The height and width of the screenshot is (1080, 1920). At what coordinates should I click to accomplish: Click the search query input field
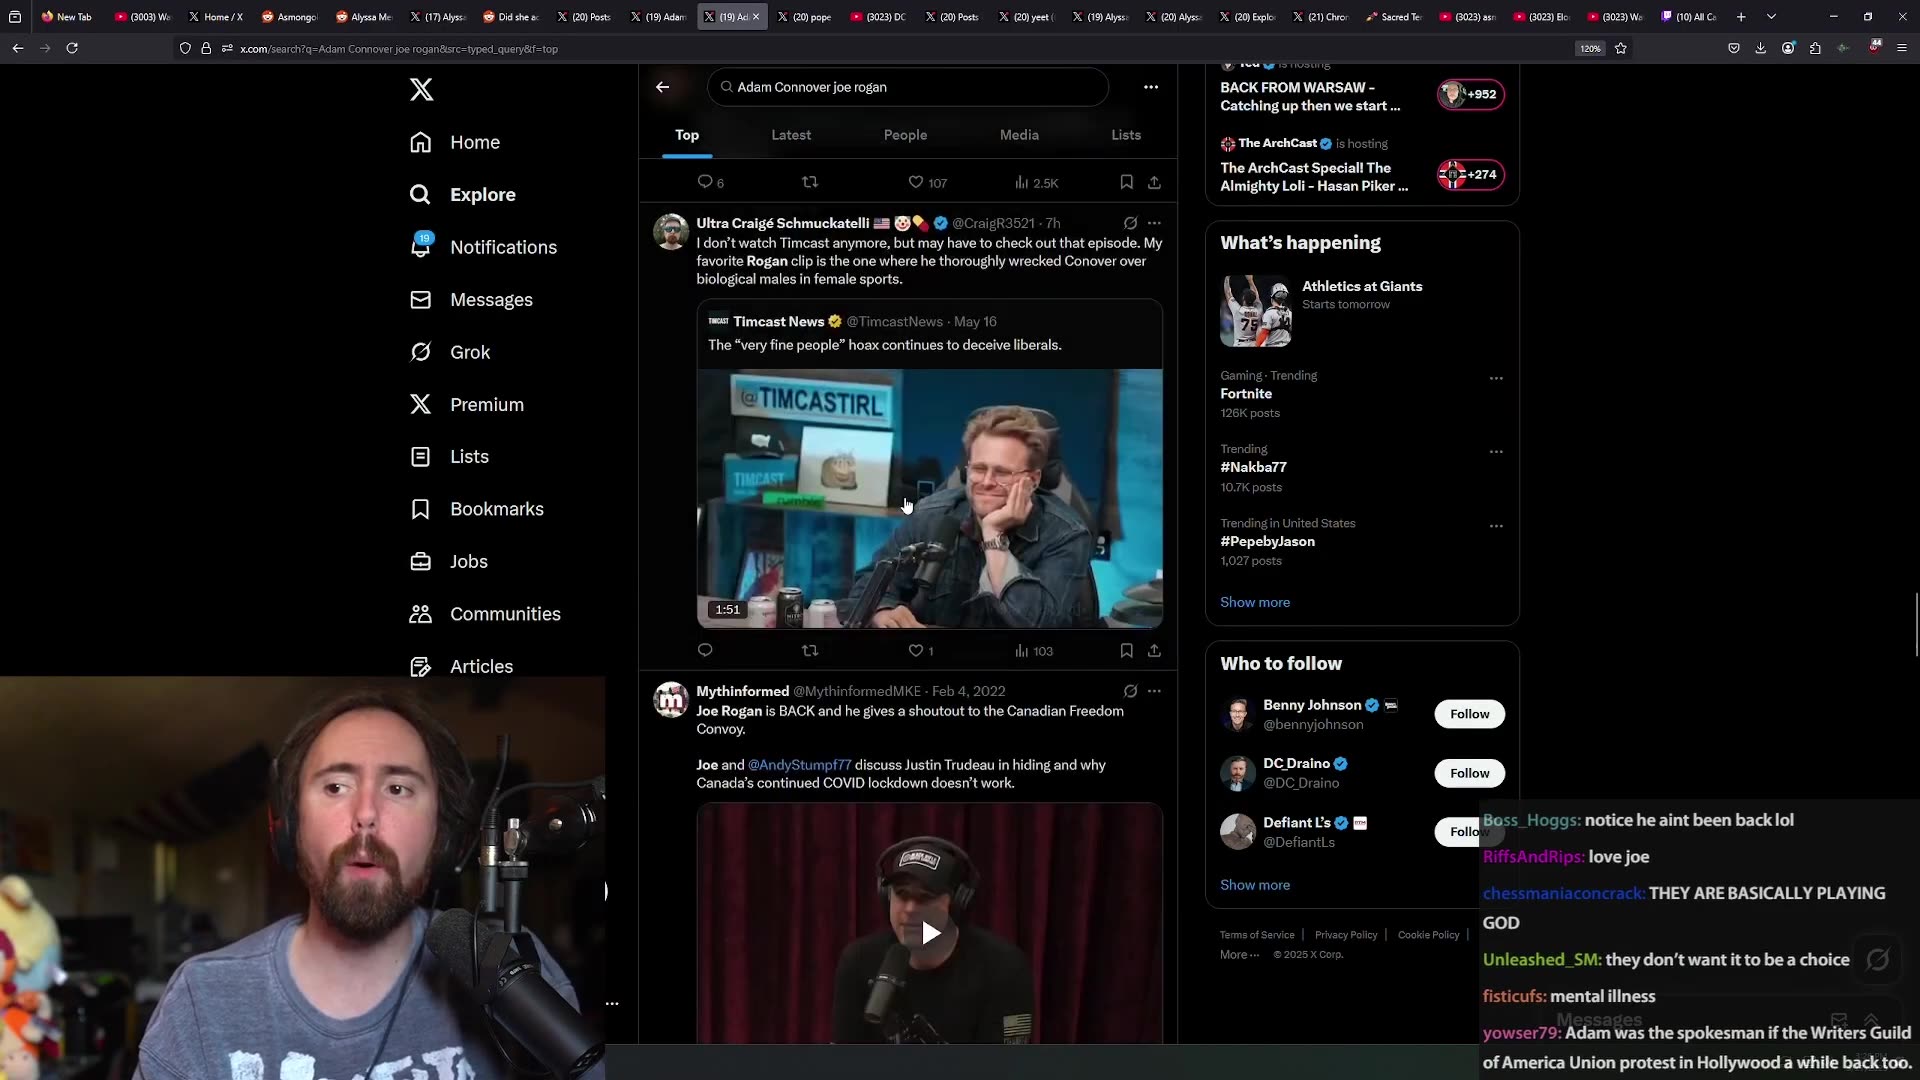click(x=908, y=87)
